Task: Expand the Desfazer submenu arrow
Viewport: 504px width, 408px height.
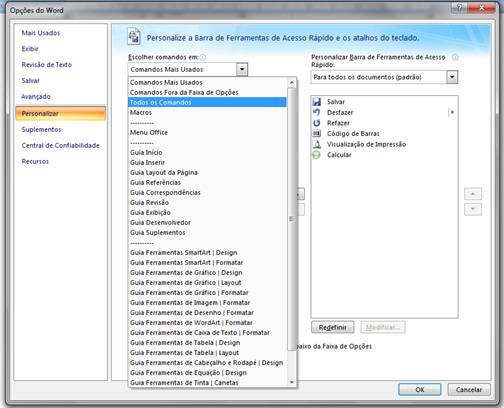Action: [452, 112]
